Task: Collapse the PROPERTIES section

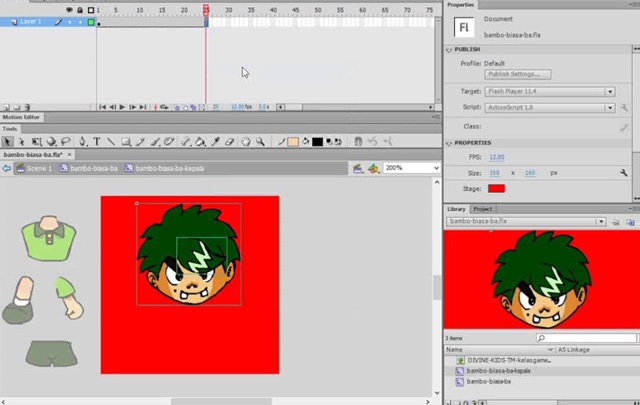Action: click(449, 143)
